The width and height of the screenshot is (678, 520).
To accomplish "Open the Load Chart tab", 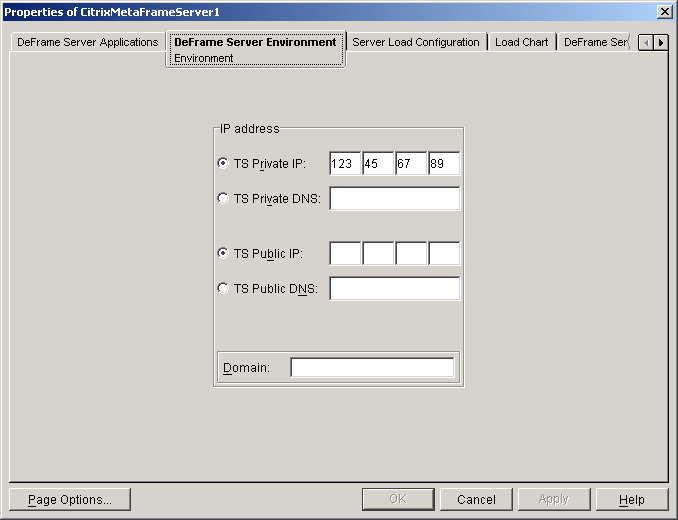I will (522, 42).
